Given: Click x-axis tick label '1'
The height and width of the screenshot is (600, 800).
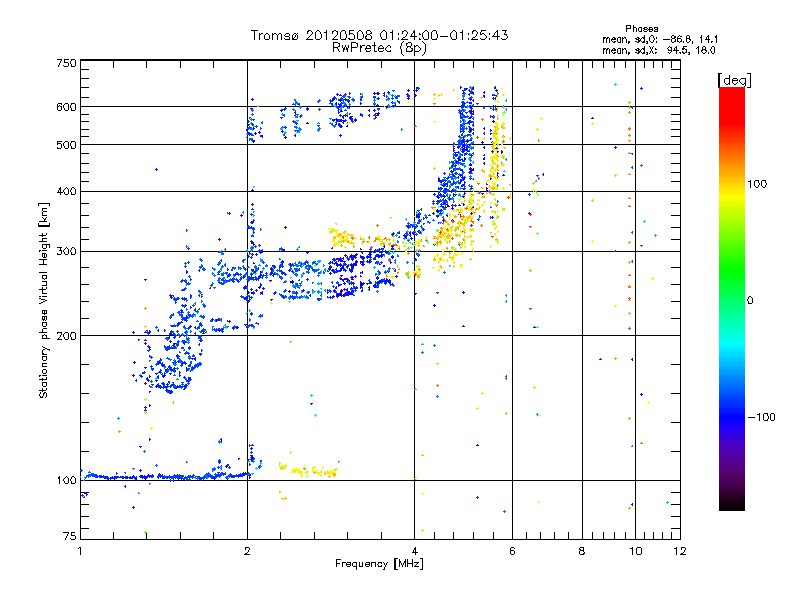Looking at the screenshot, I should pos(80,551).
